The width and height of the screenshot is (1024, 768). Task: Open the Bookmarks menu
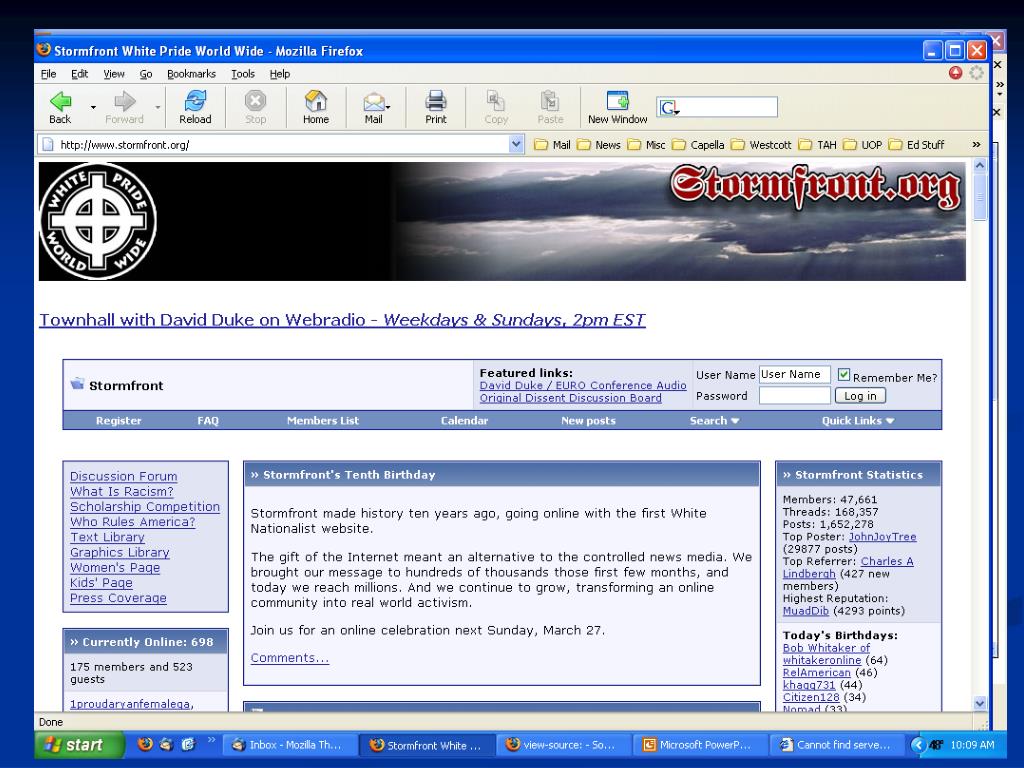pos(191,74)
